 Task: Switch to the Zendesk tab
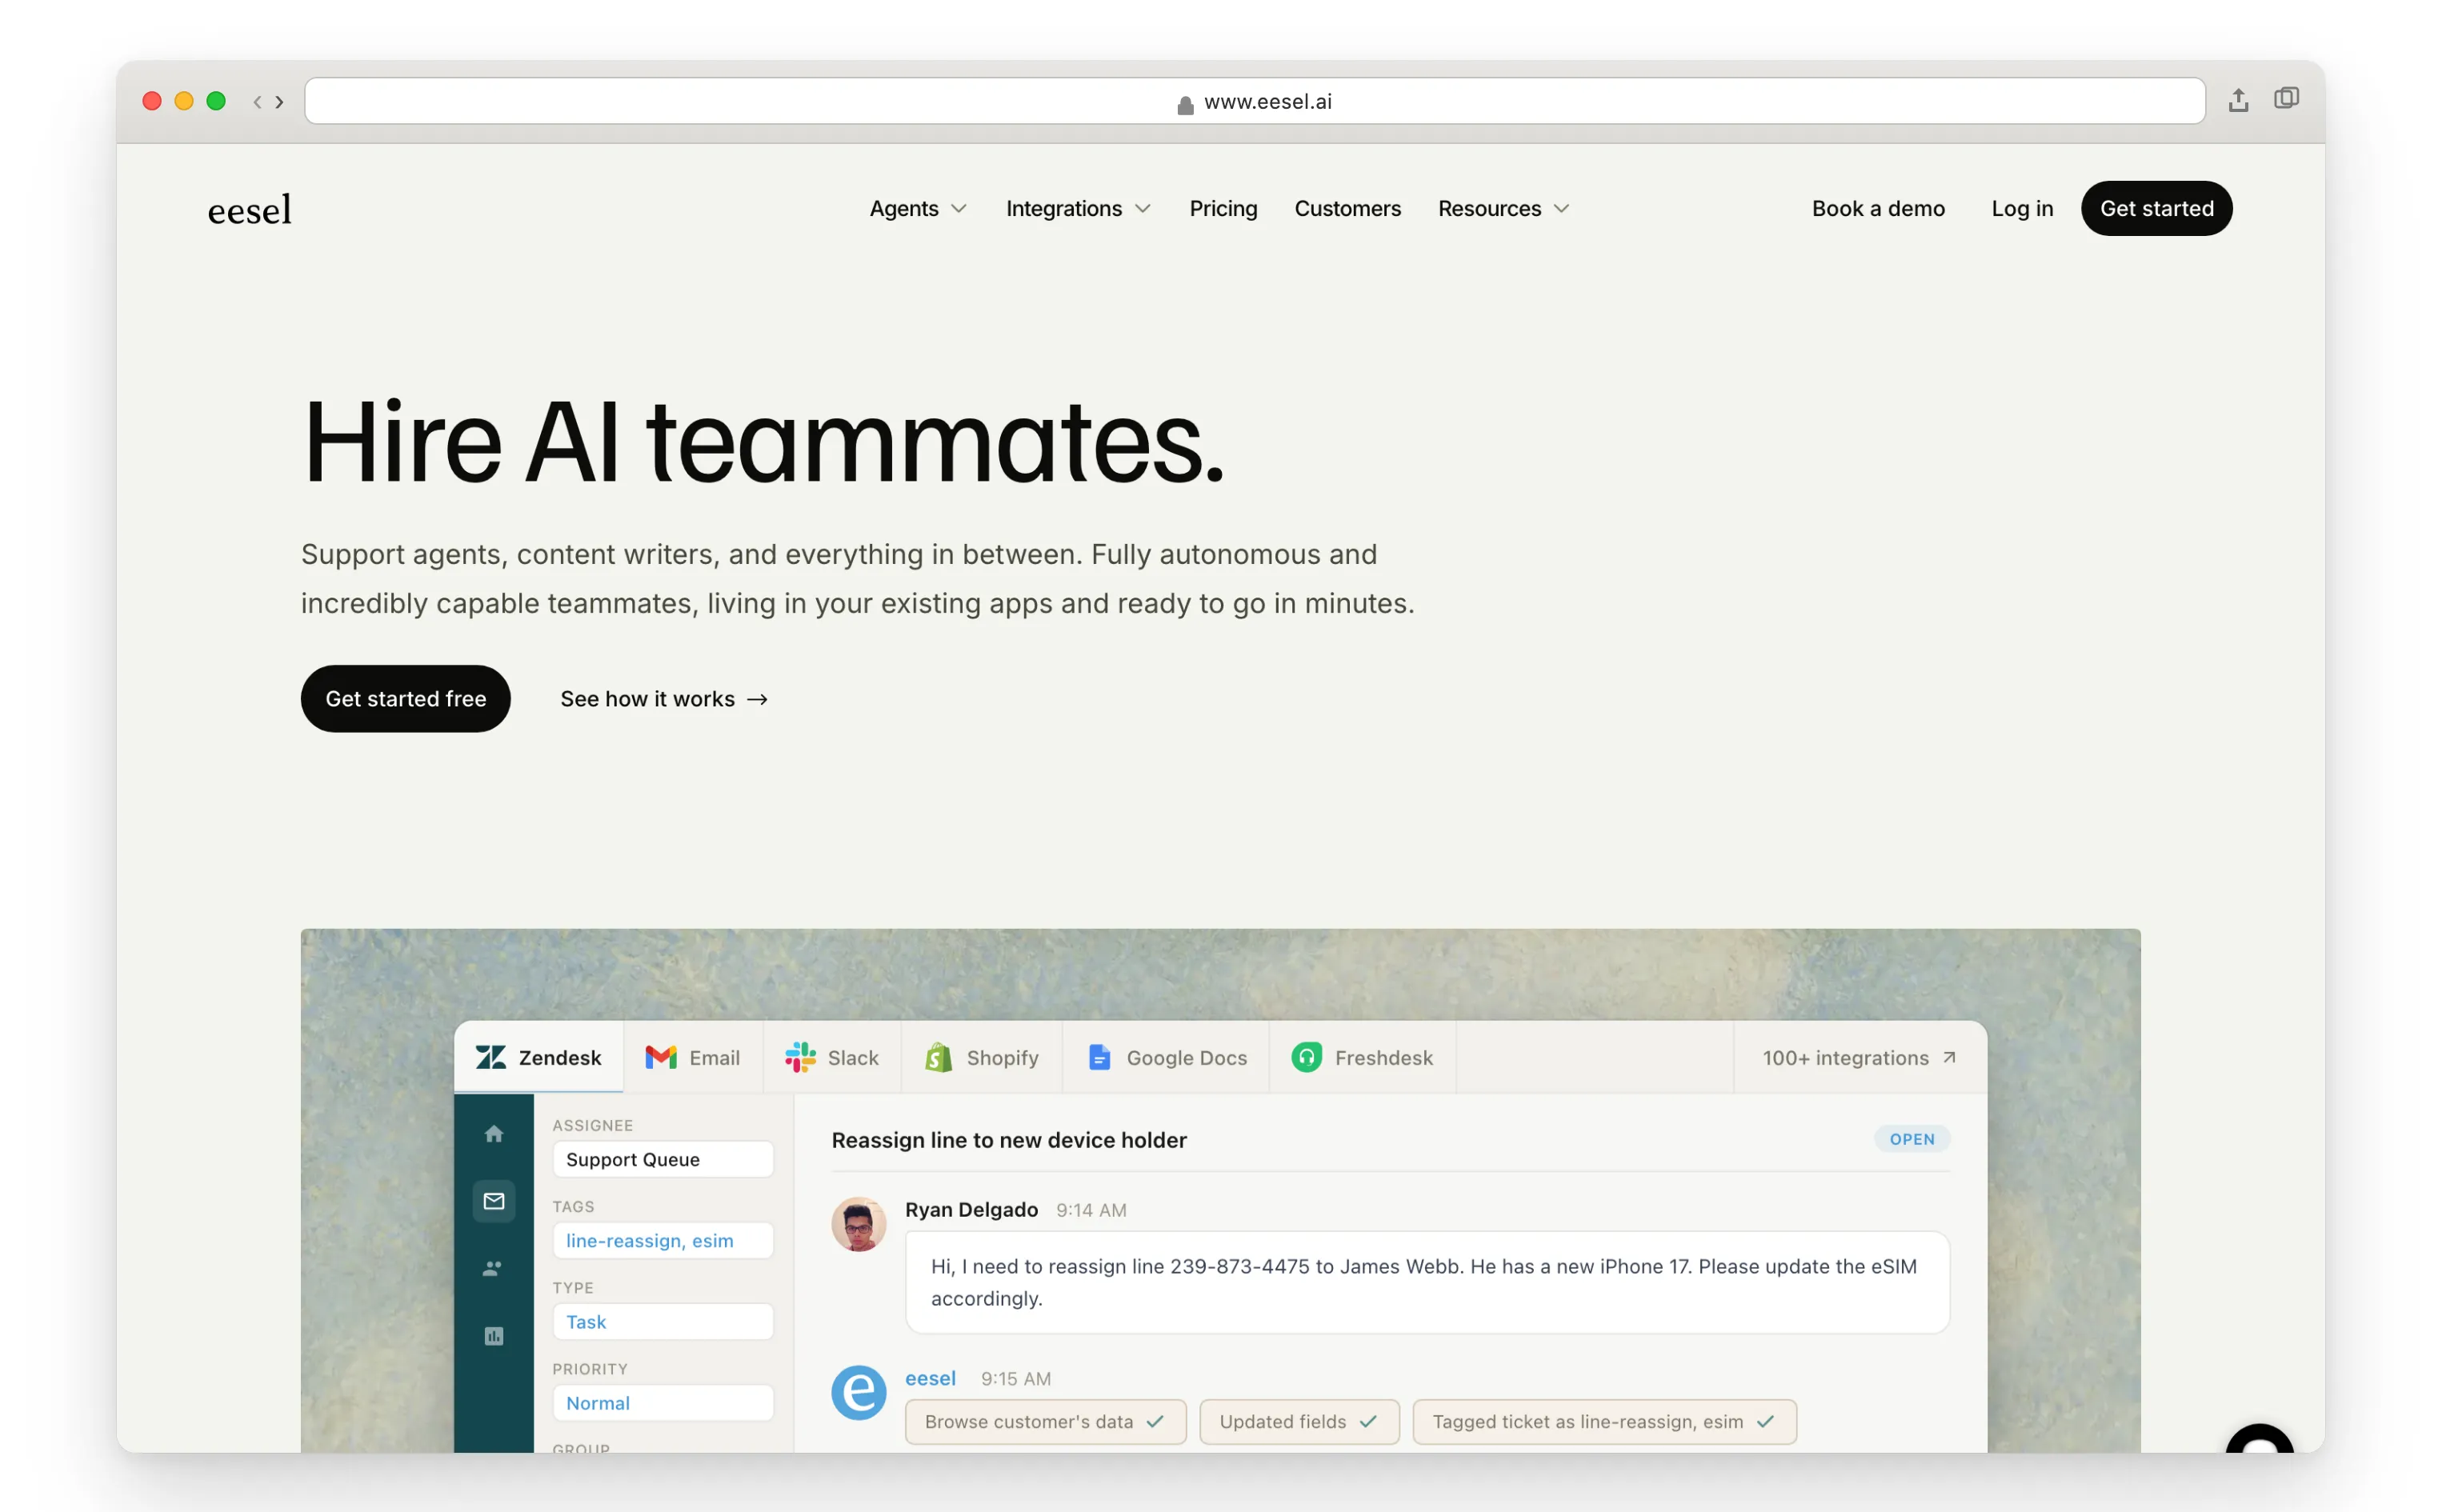(538, 1057)
